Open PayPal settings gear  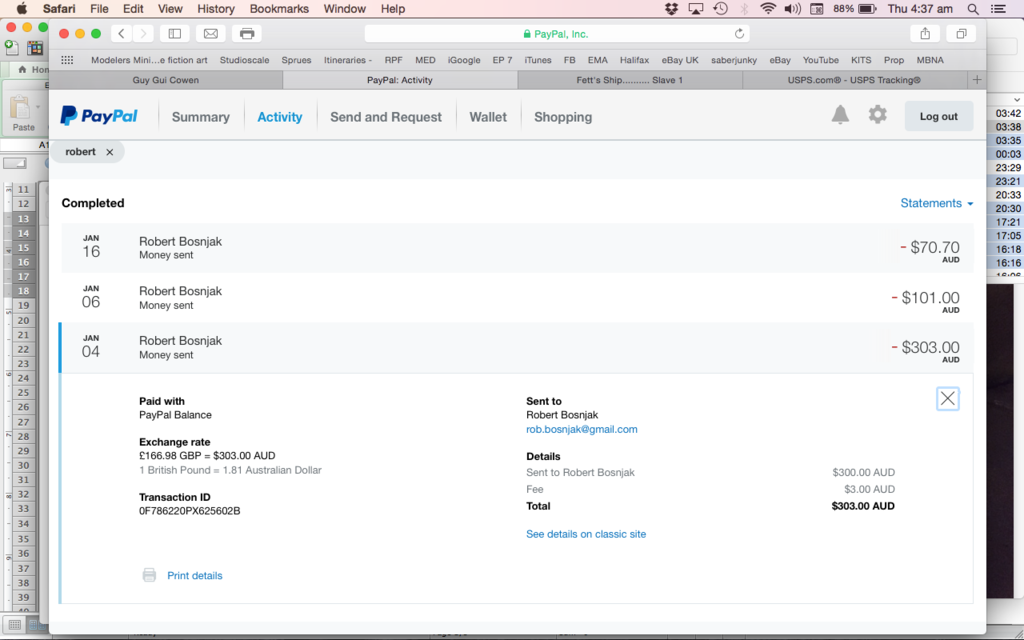point(877,114)
